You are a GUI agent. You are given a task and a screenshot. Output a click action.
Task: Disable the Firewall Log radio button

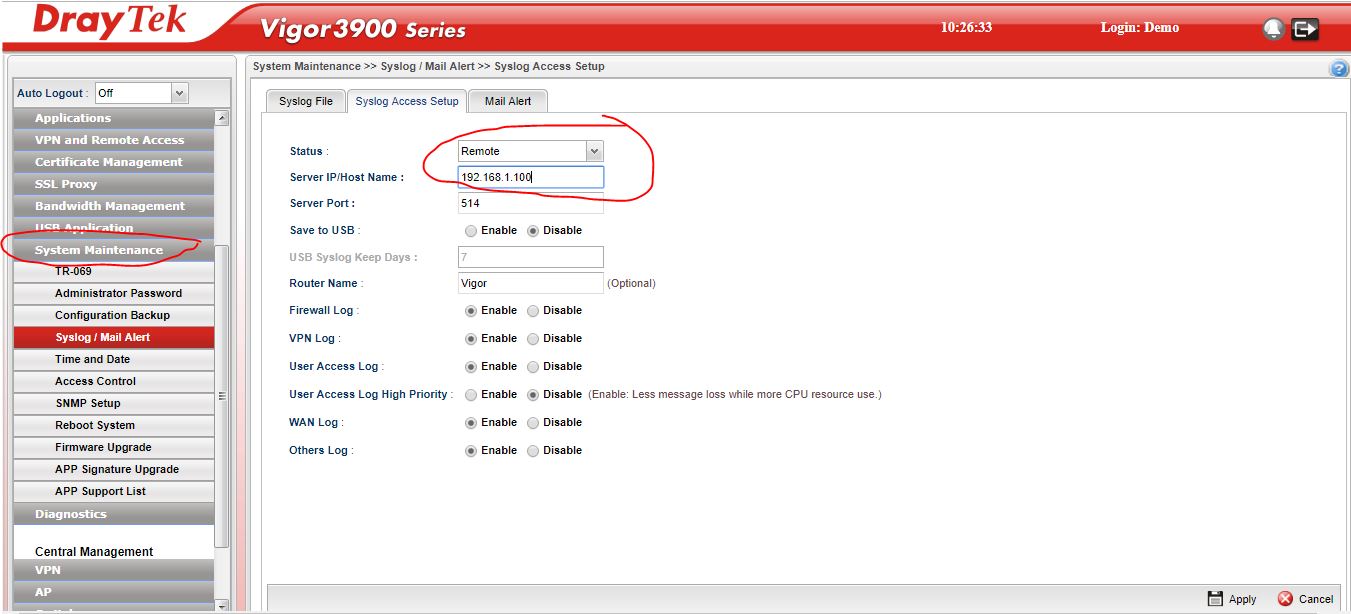pos(533,311)
